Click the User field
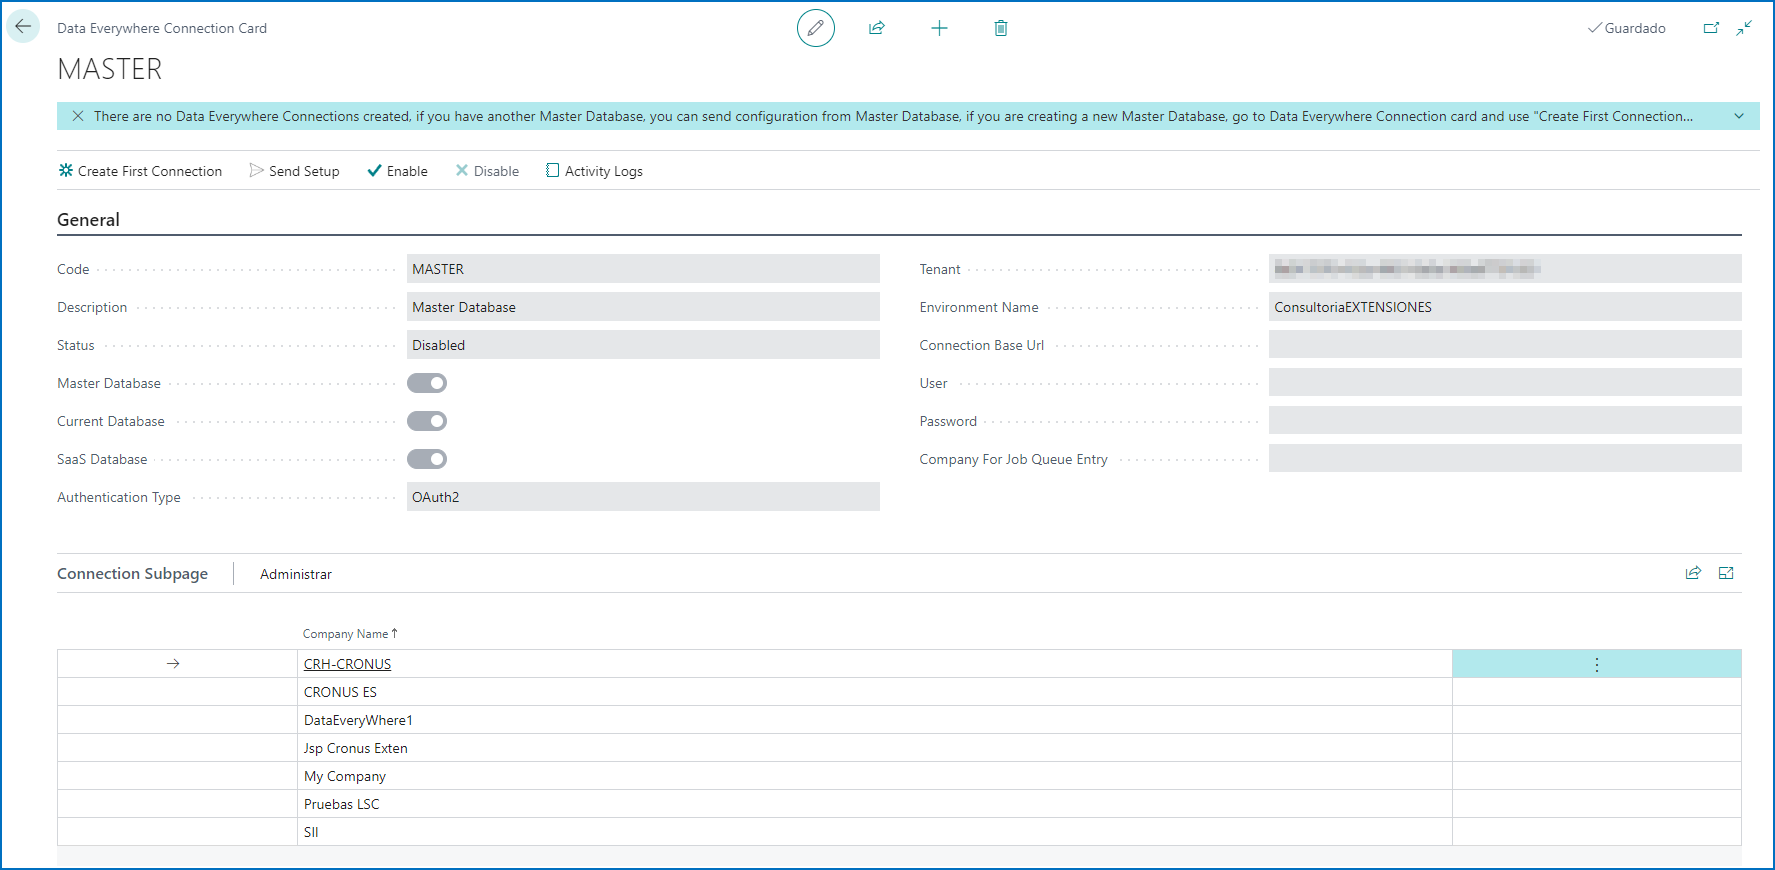The width and height of the screenshot is (1775, 870). click(1505, 383)
